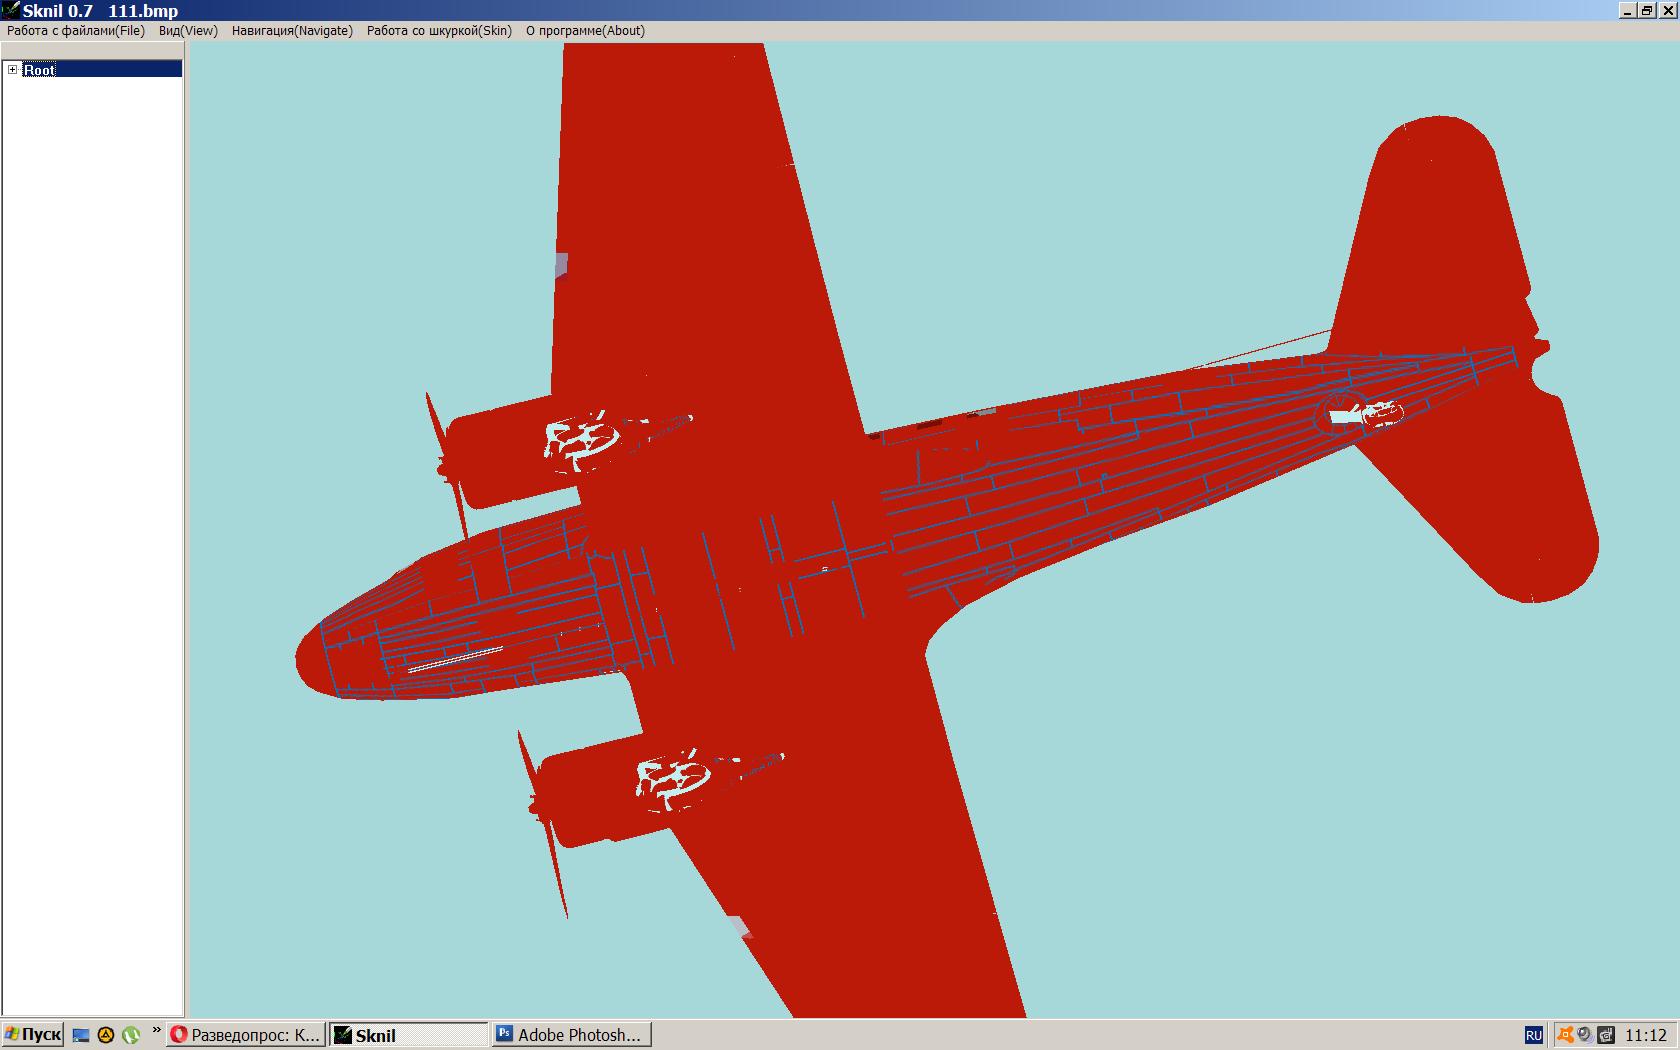Click the RU language indicator
The height and width of the screenshot is (1050, 1680).
[1533, 1035]
